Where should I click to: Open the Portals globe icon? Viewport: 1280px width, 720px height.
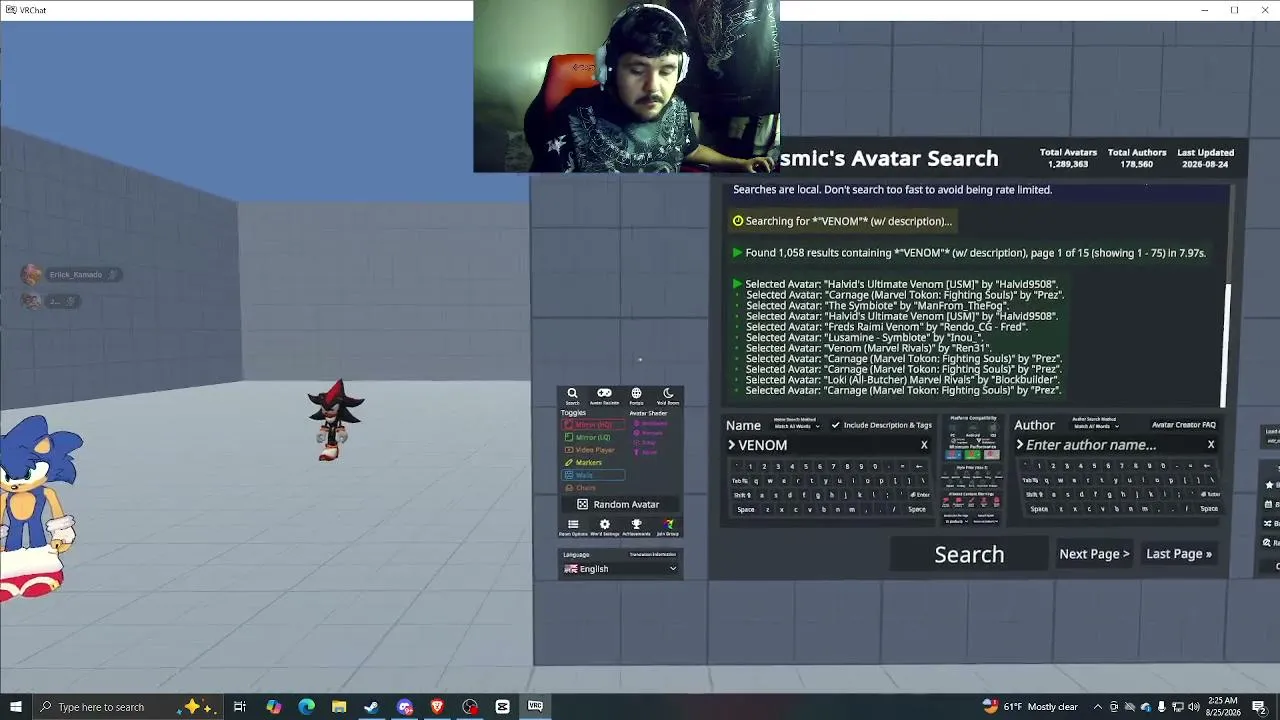[636, 396]
